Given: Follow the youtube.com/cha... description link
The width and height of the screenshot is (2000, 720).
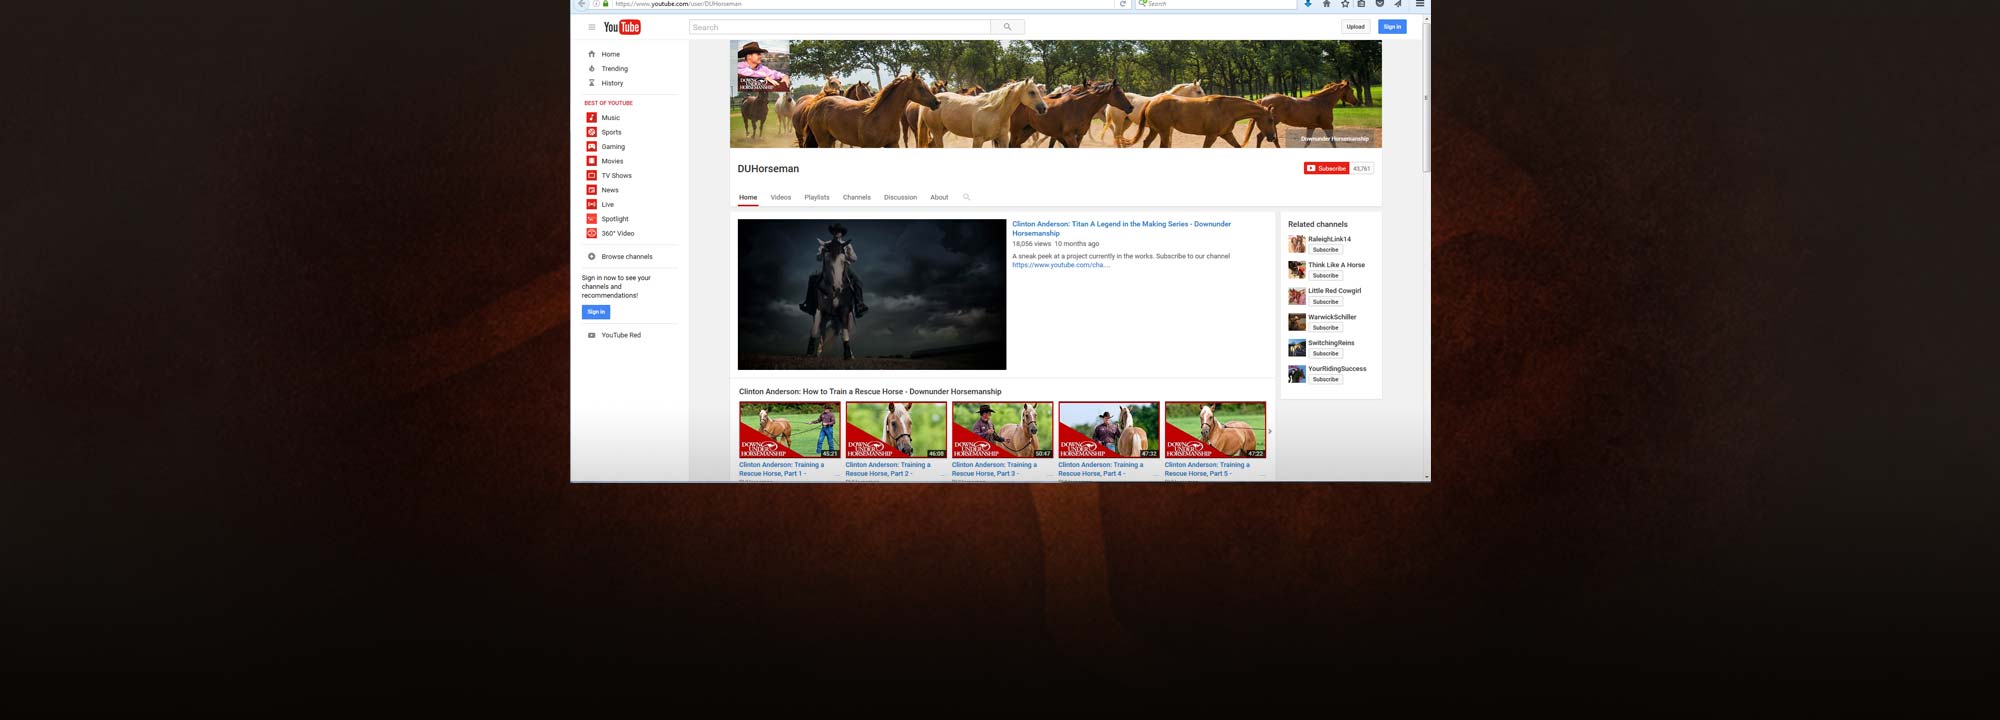Looking at the screenshot, I should coord(1060,265).
